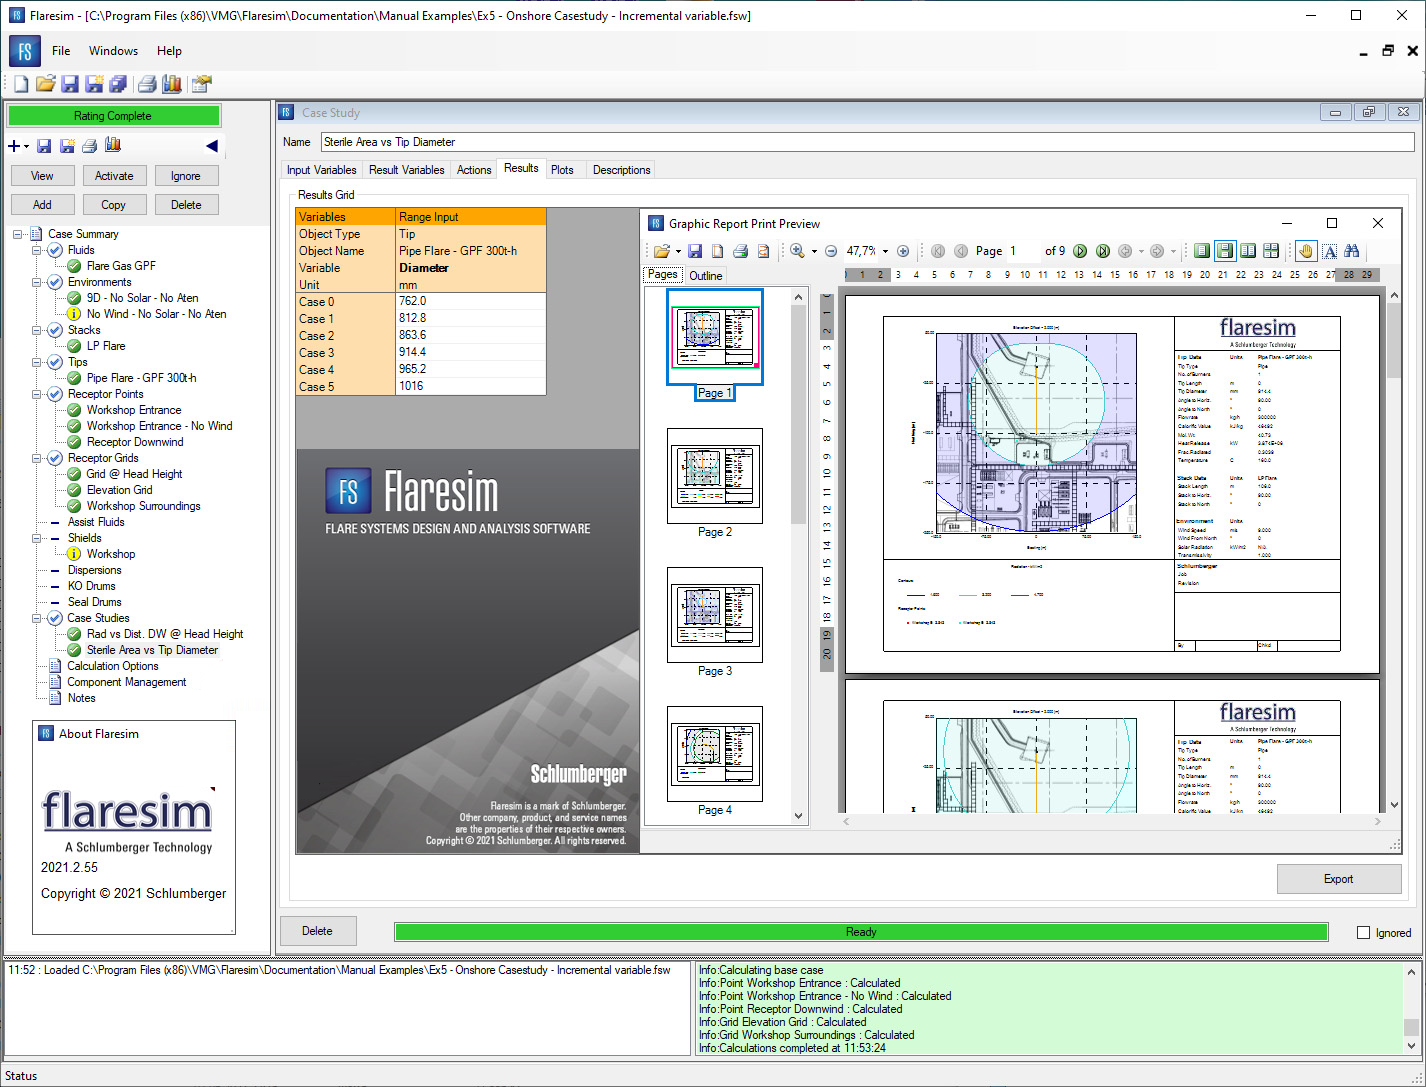
Task: Click the Save As icon in main toolbar
Action: pyautogui.click(x=94, y=84)
